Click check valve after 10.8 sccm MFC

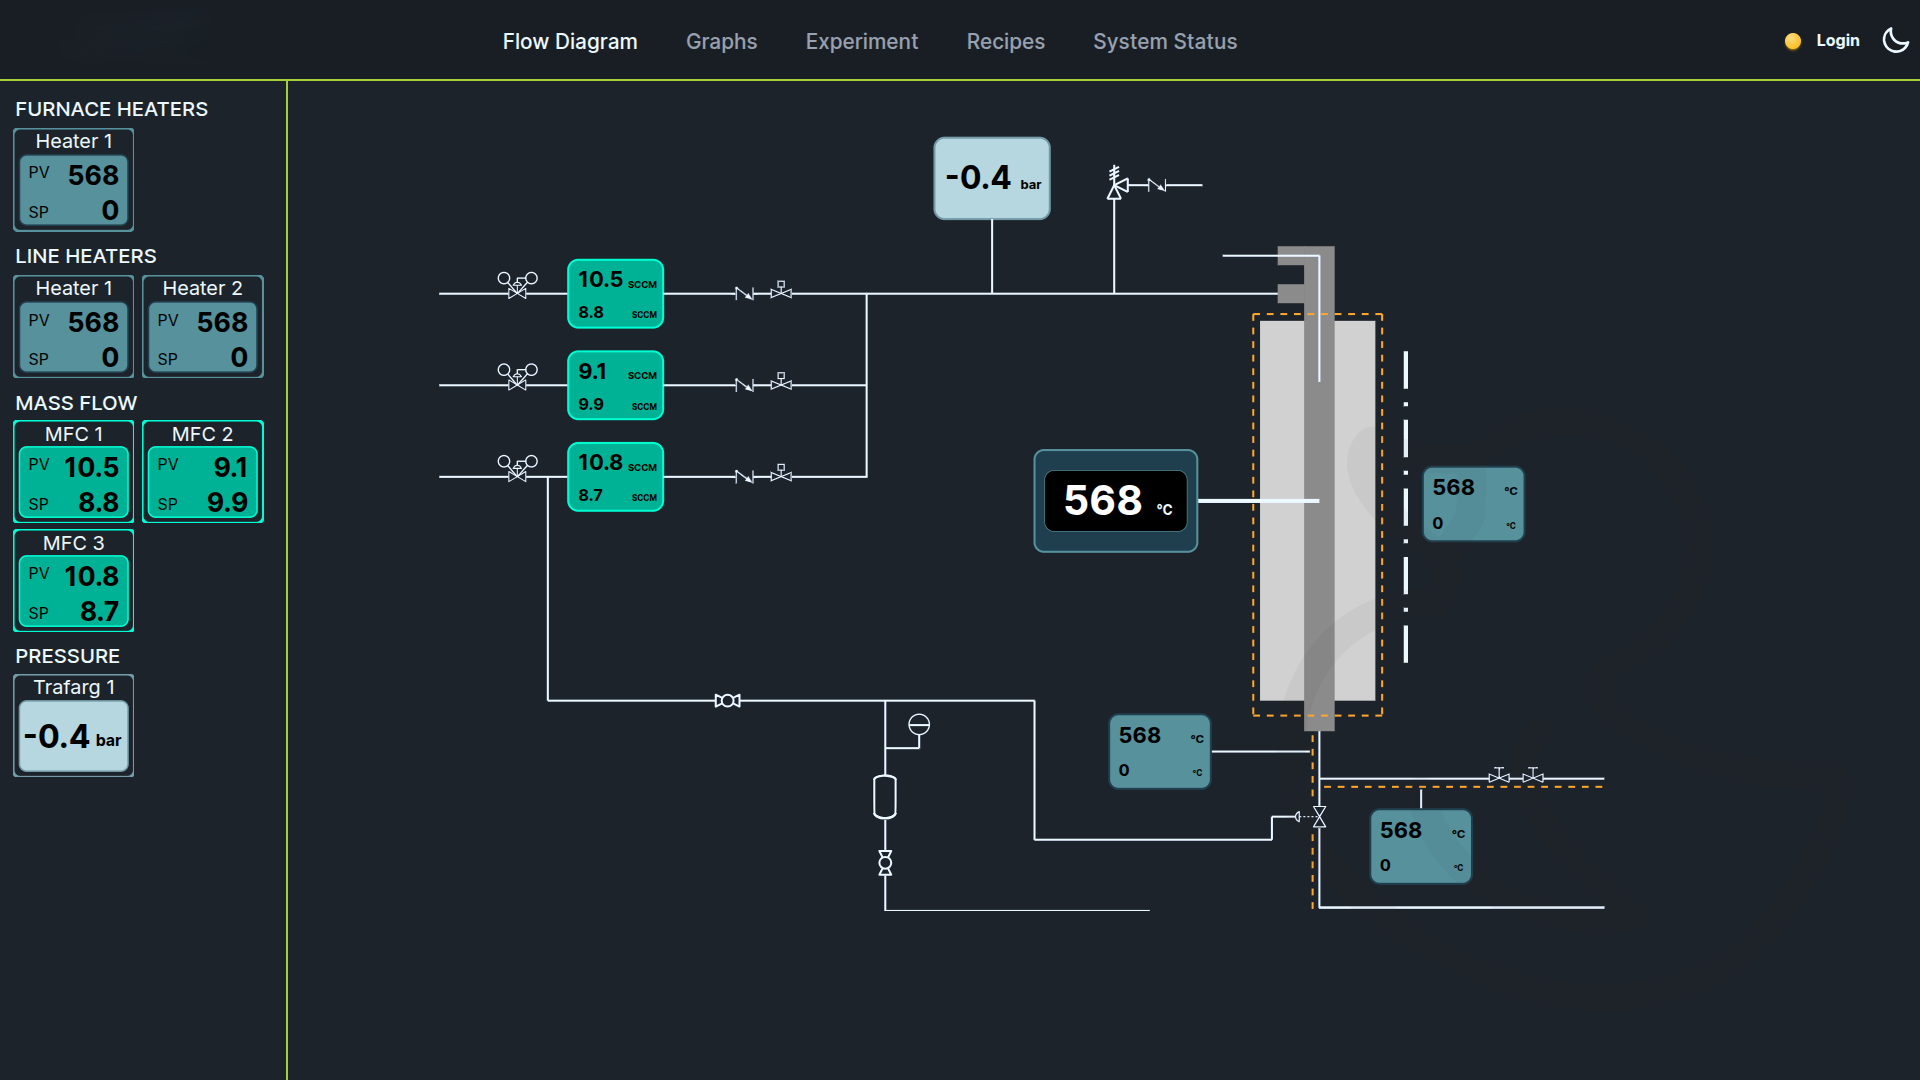[x=744, y=477]
